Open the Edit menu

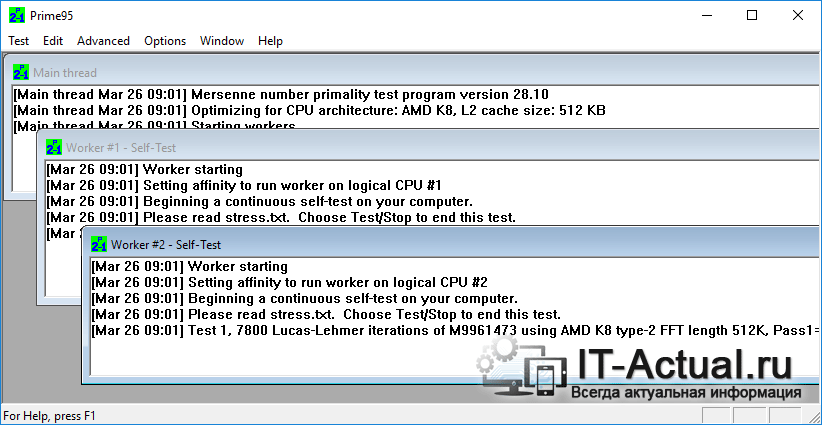click(x=53, y=41)
